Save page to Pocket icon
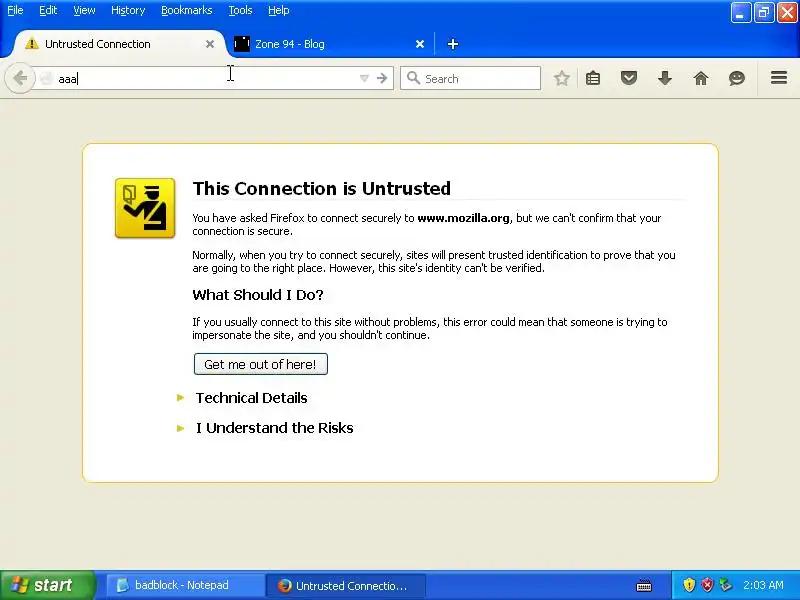Image resolution: width=800 pixels, height=600 pixels. 629,78
